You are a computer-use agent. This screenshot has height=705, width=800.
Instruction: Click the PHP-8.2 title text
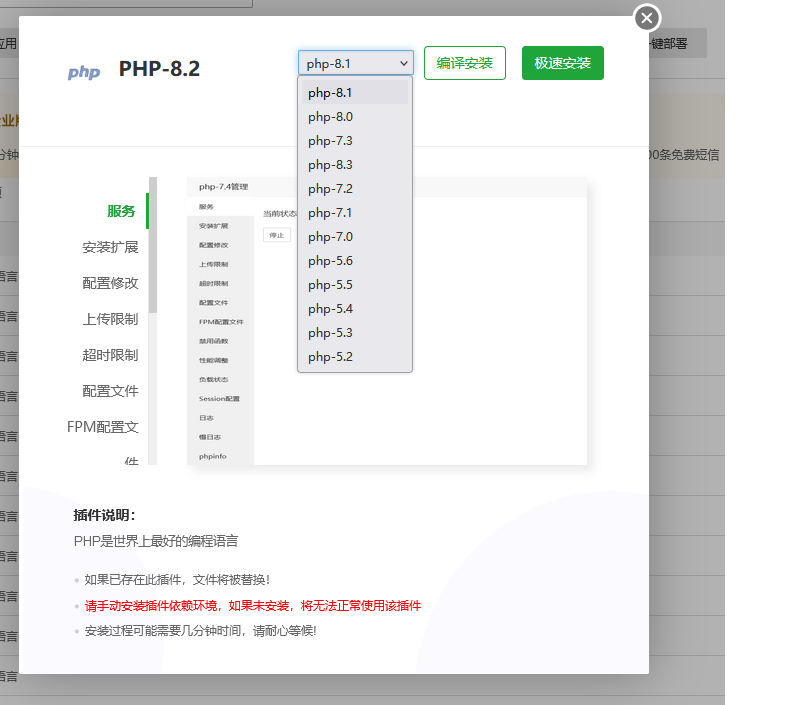pyautogui.click(x=159, y=69)
